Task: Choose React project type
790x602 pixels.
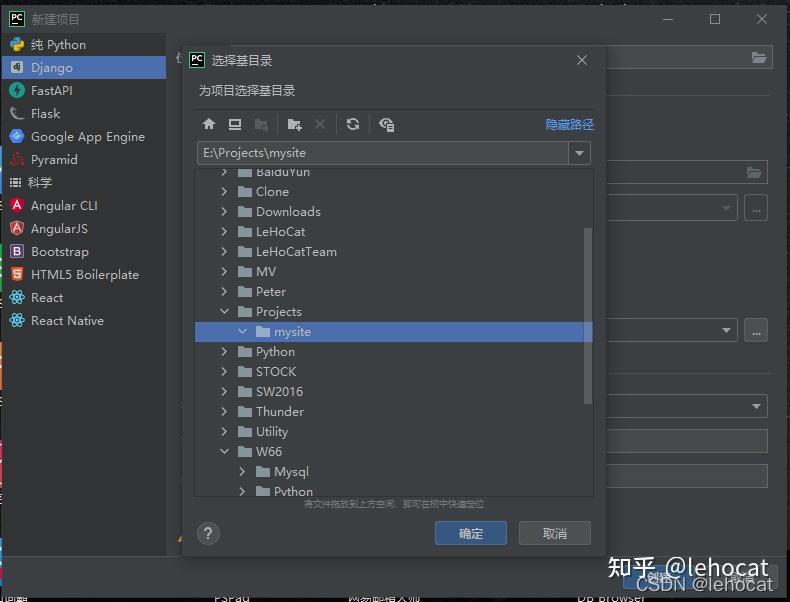Action: [x=84, y=298]
